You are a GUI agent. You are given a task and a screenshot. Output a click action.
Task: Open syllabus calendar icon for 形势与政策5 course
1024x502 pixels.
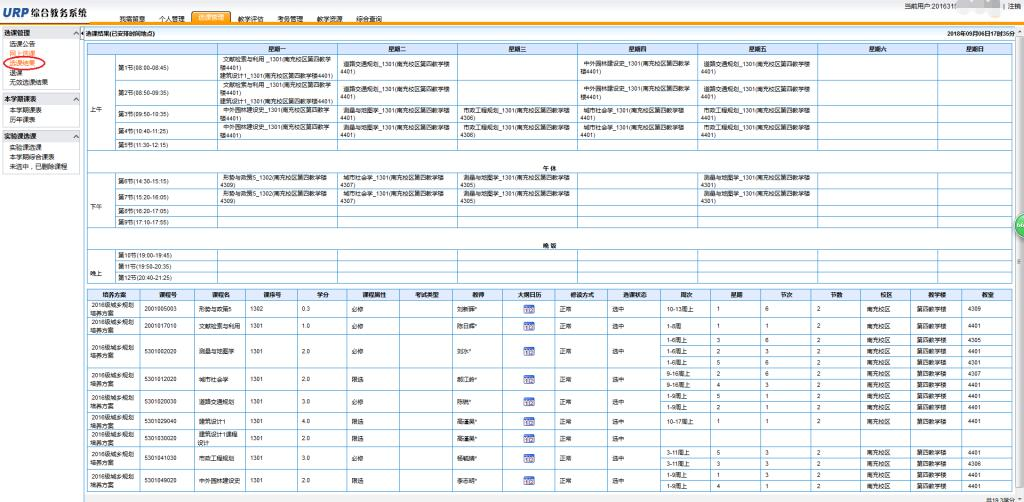pos(528,310)
